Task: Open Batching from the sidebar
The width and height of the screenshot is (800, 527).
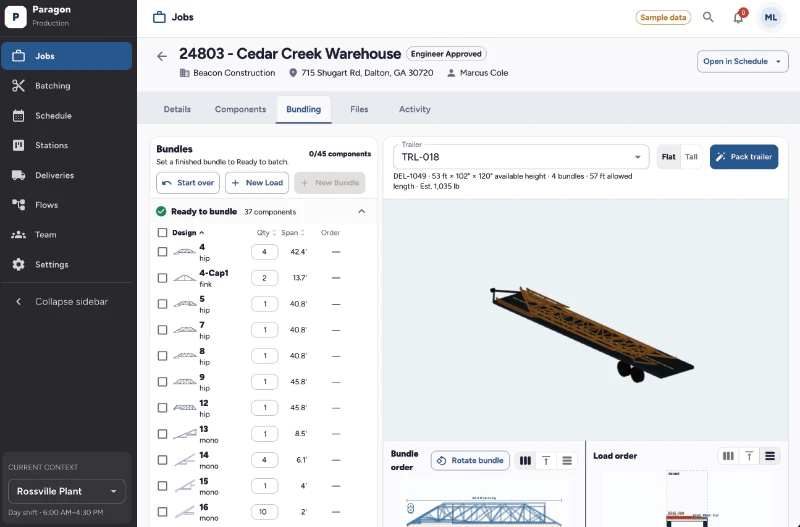Action: tap(66, 86)
